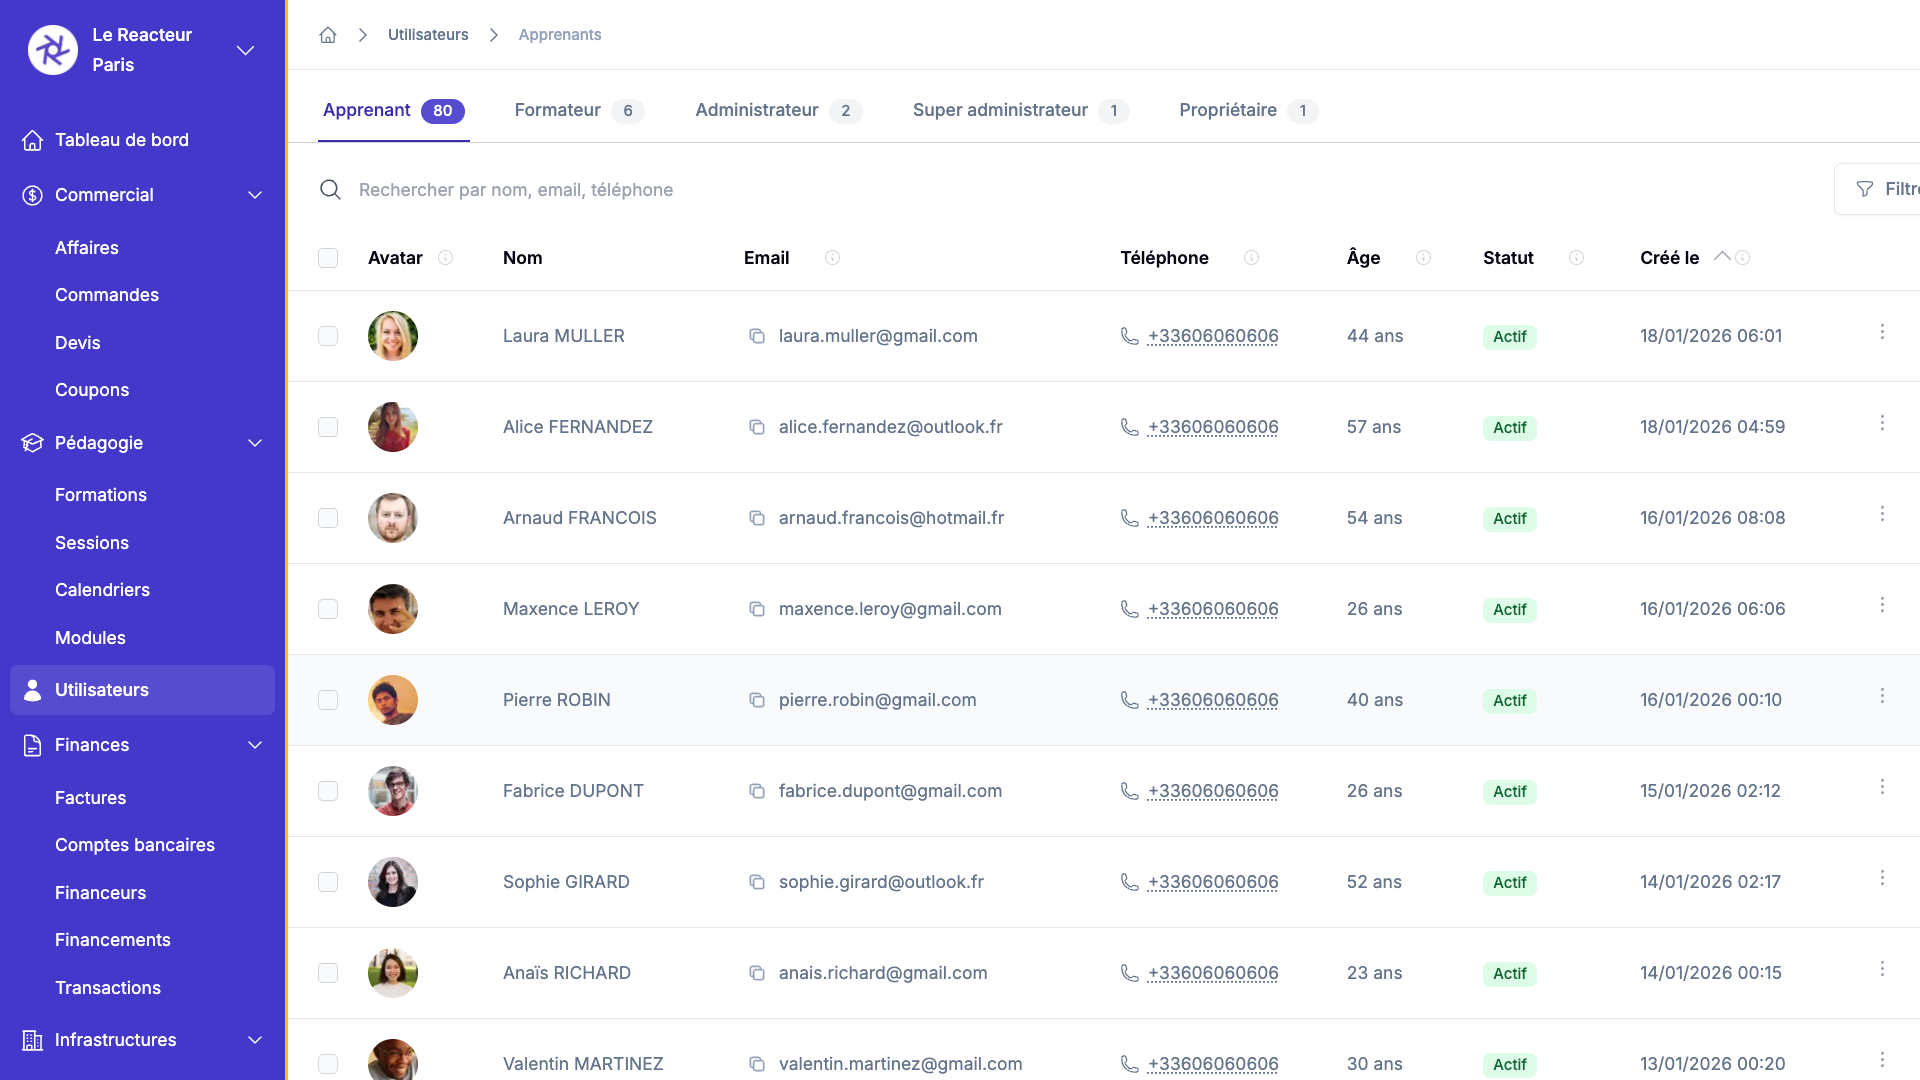
Task: Click the Le Reacteur logo icon
Action: pyautogui.click(x=53, y=50)
